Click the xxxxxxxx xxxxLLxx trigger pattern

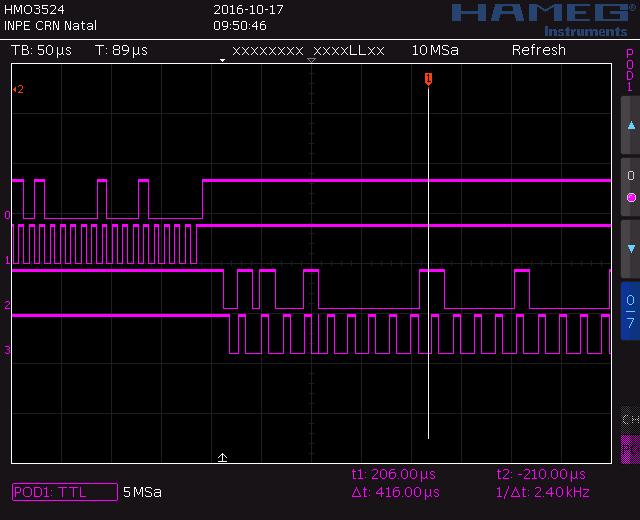tap(308, 51)
